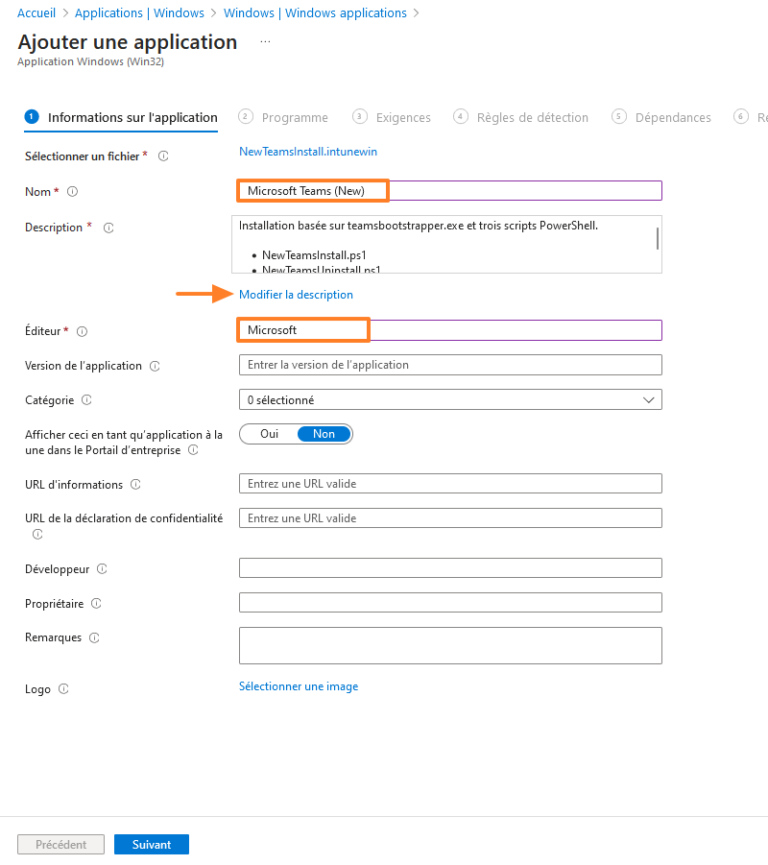This screenshot has width=768, height=865.
Task: Click the Suivant button
Action: point(151,844)
